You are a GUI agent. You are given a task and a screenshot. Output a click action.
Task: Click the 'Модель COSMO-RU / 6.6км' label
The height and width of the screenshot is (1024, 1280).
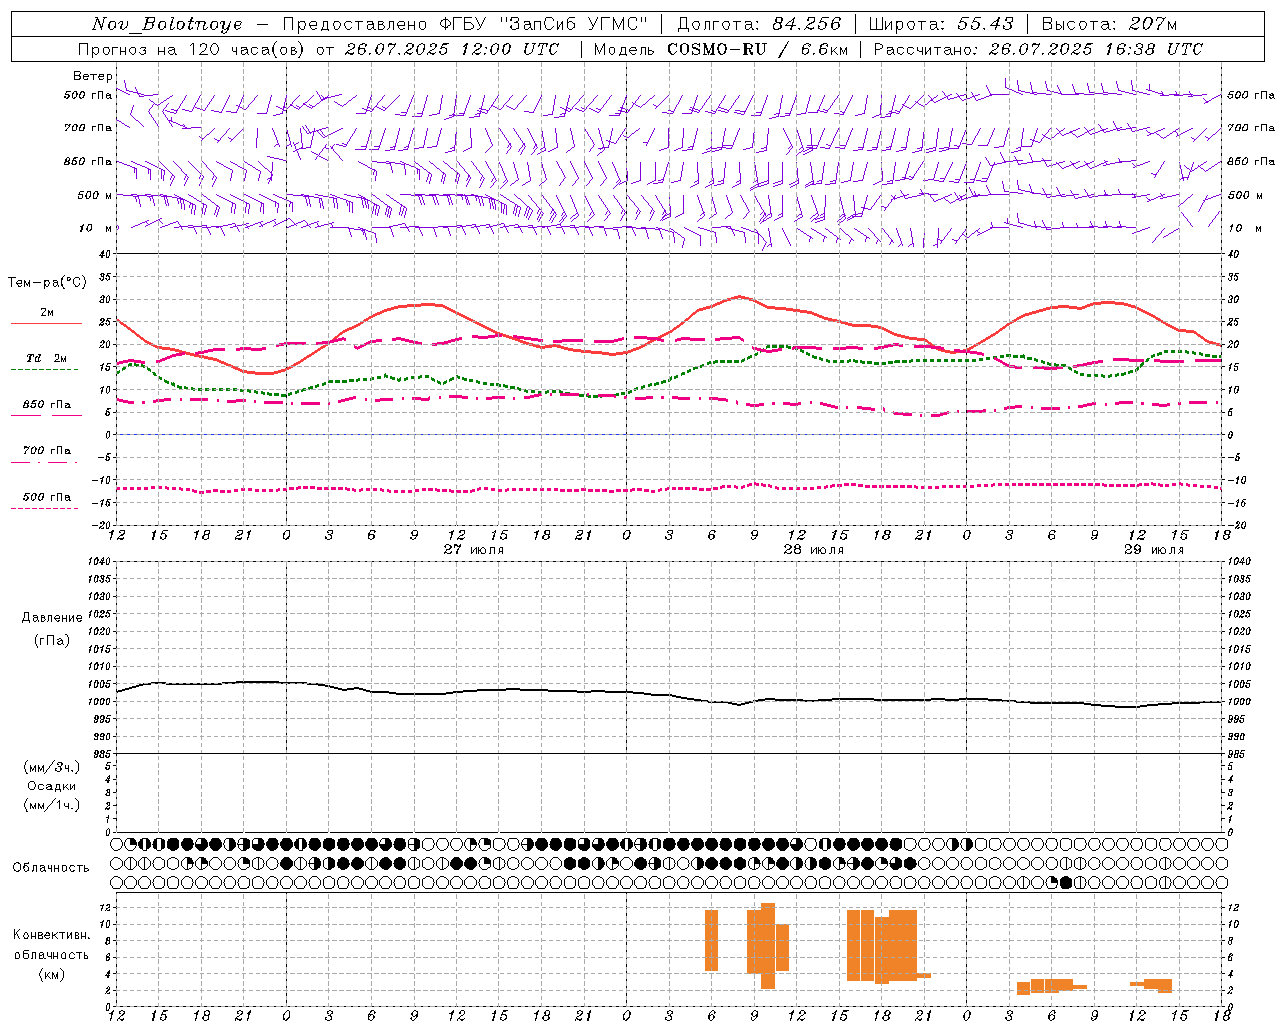[721, 49]
